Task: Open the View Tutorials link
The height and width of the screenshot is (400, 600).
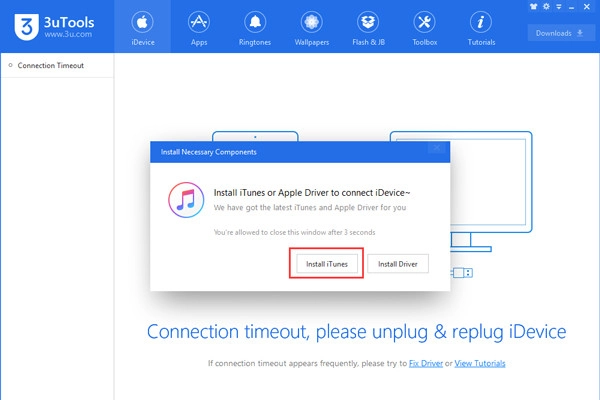Action: 480,363
